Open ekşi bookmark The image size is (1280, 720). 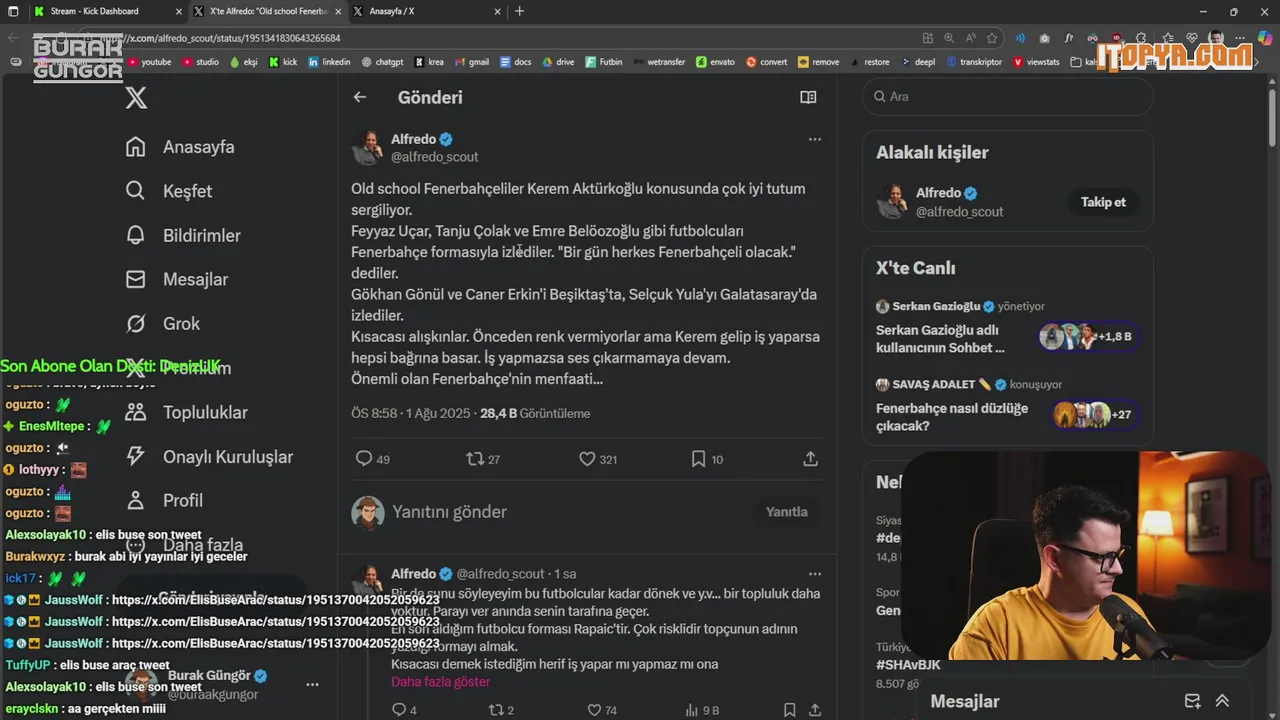(x=243, y=62)
